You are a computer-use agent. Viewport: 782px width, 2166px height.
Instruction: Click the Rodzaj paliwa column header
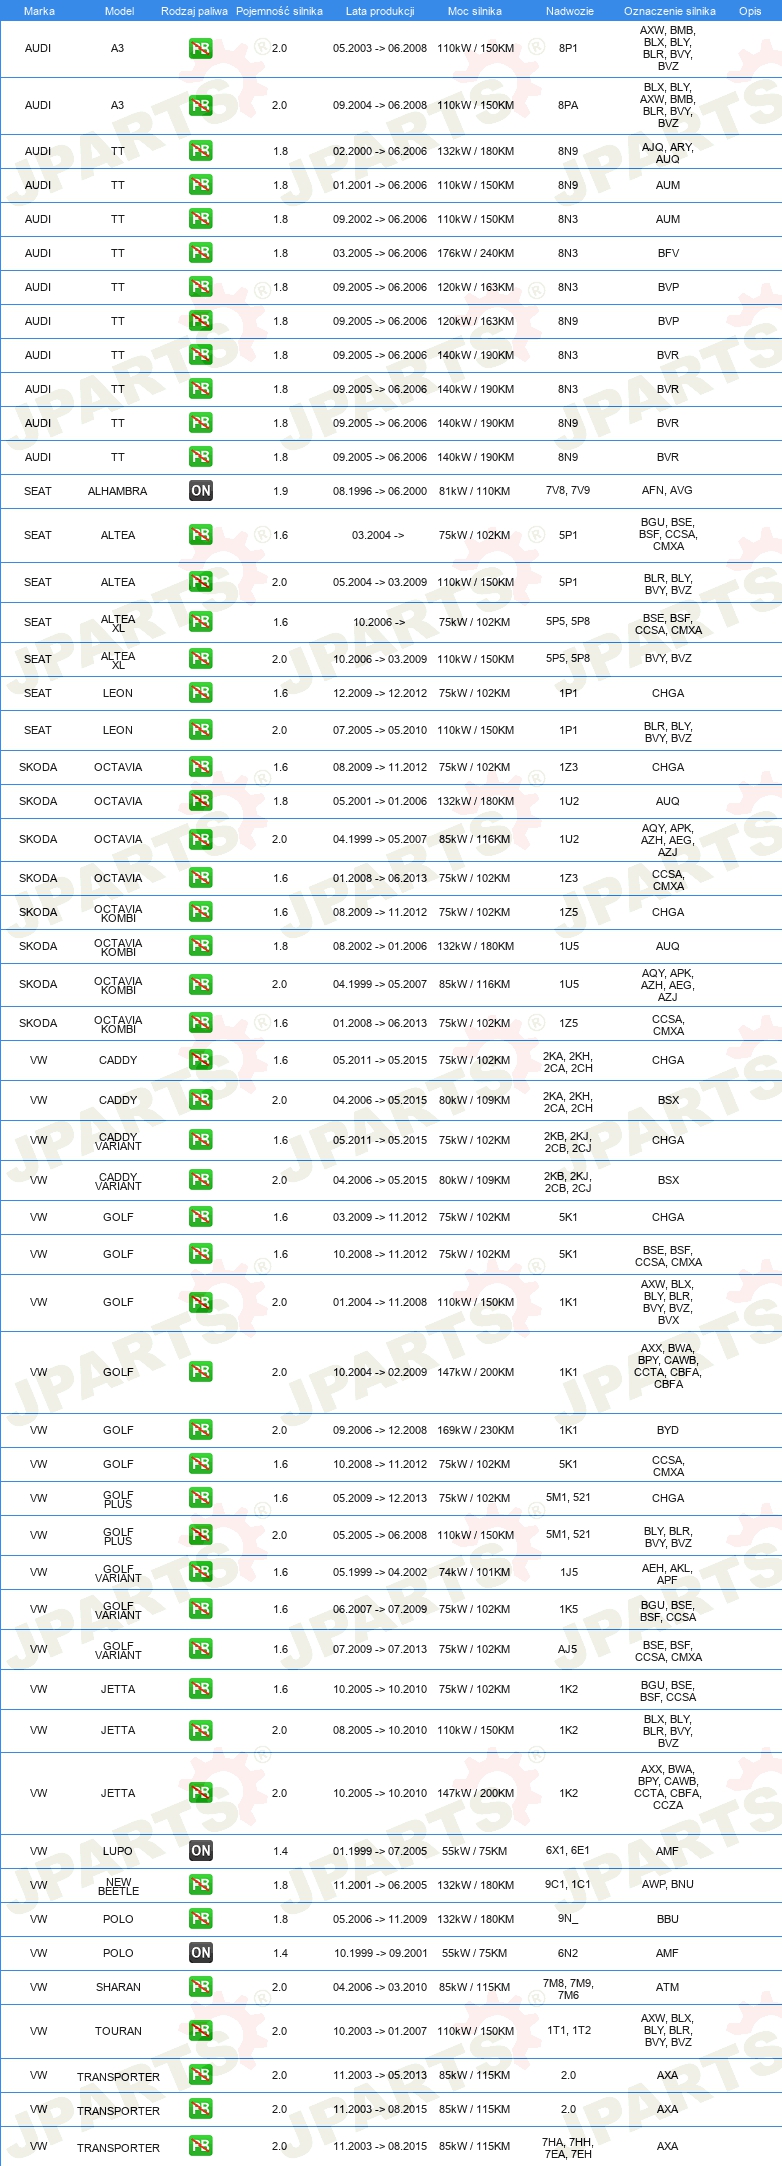coord(194,11)
